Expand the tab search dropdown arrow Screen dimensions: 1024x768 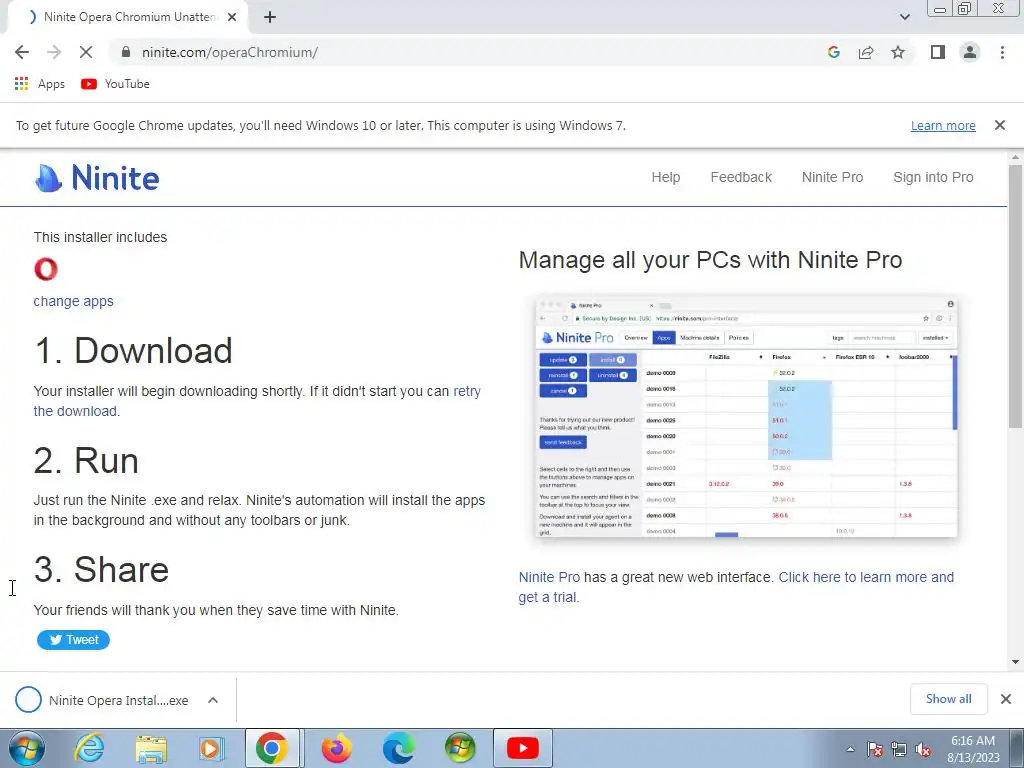click(904, 18)
